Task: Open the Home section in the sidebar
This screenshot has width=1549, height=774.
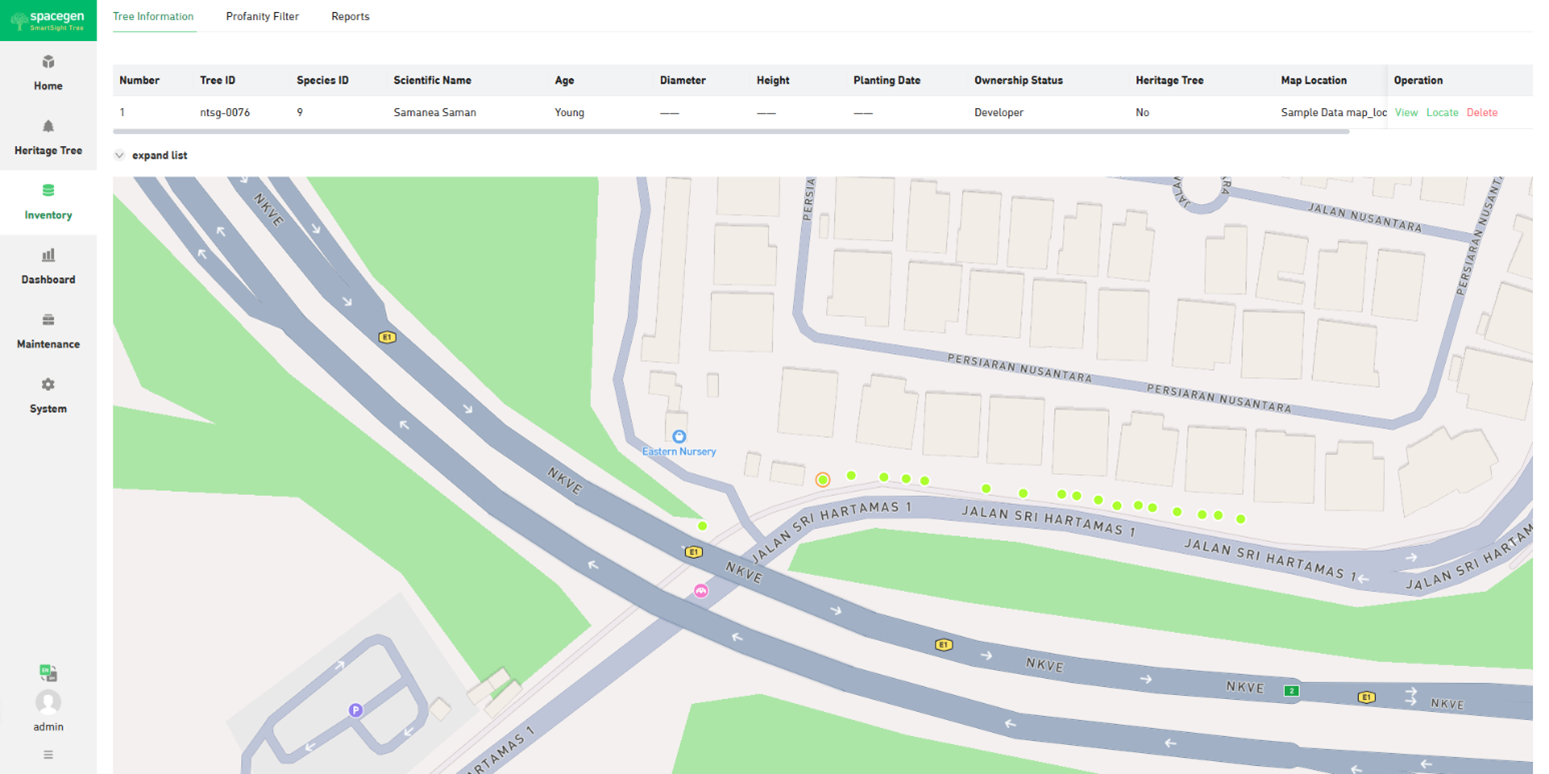Action: click(x=48, y=74)
